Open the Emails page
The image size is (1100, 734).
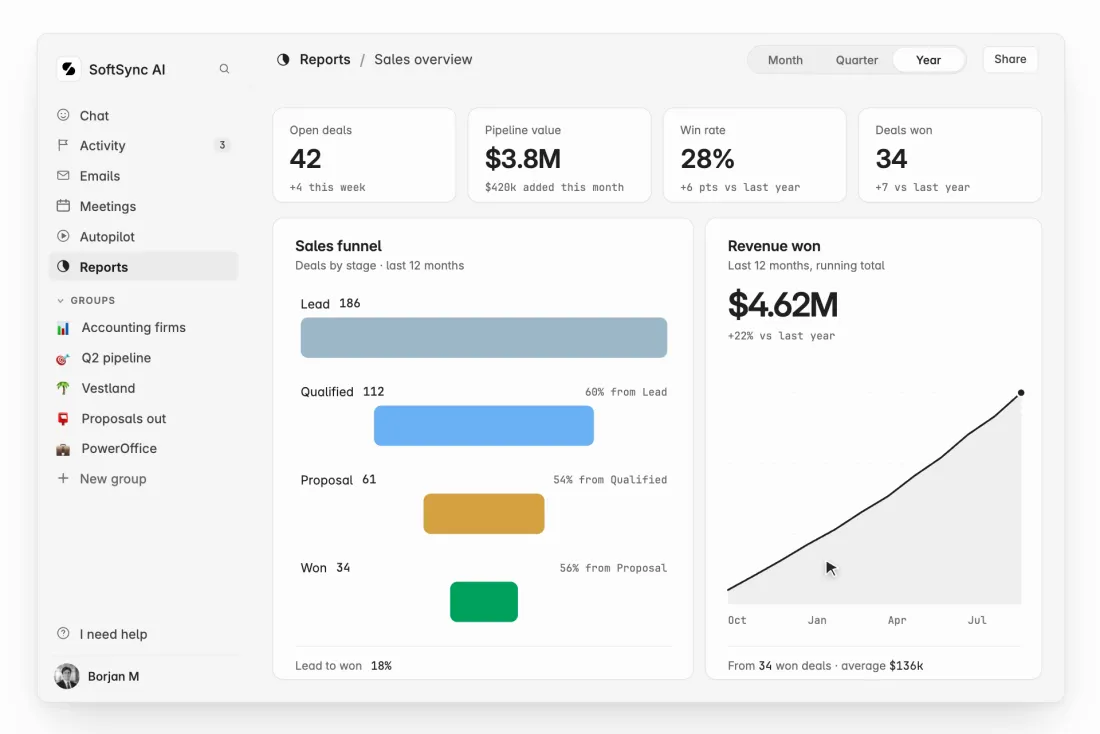pyautogui.click(x=144, y=175)
